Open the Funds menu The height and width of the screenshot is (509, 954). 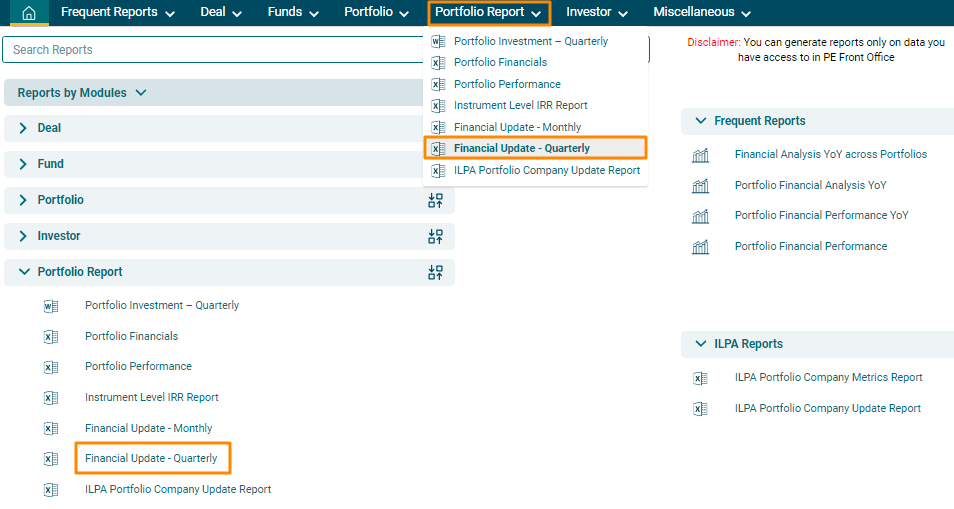coord(293,13)
